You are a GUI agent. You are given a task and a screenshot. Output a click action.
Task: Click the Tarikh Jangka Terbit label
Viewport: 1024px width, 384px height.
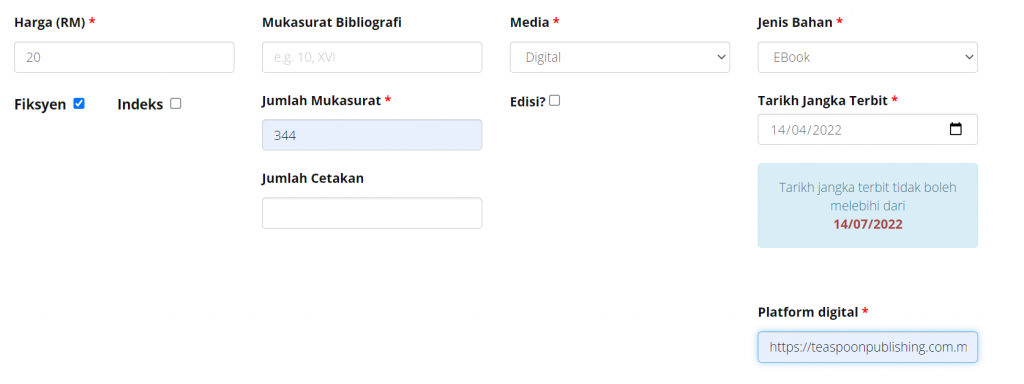822,101
